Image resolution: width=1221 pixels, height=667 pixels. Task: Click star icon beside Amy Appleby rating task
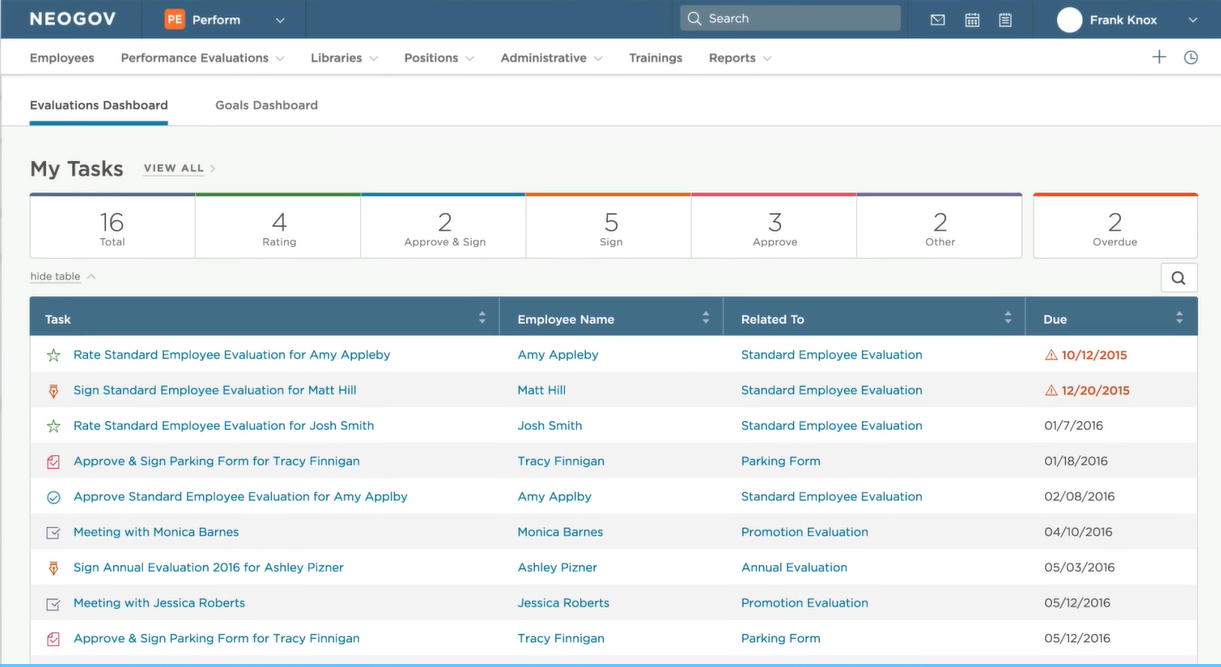[54, 355]
